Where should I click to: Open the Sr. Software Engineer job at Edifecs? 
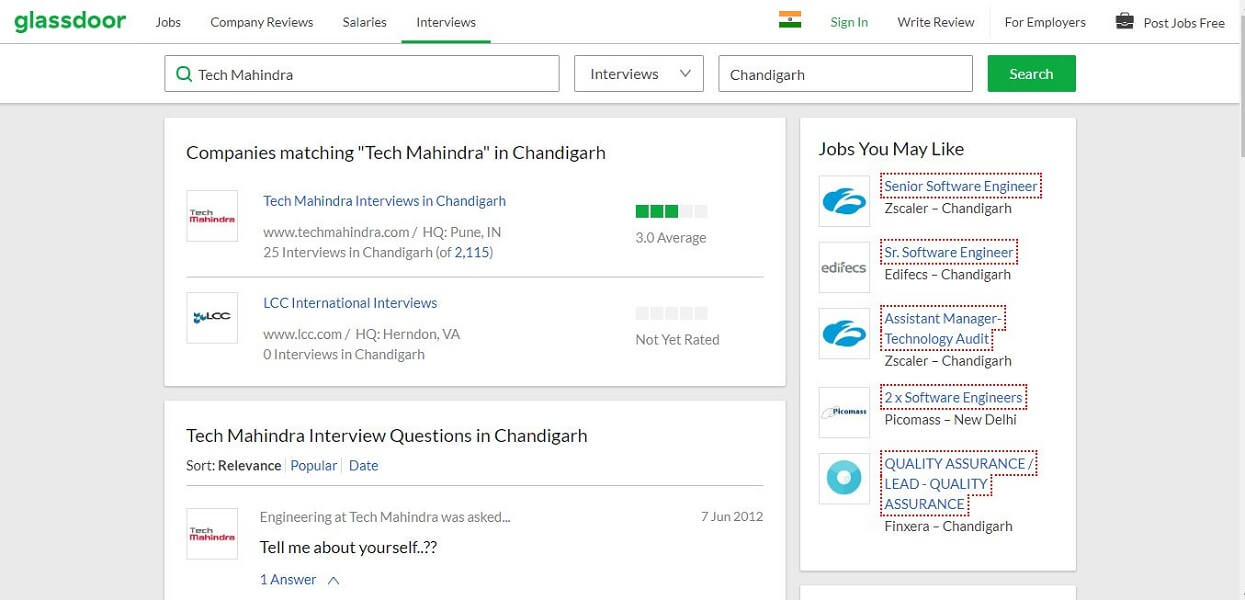(x=949, y=252)
